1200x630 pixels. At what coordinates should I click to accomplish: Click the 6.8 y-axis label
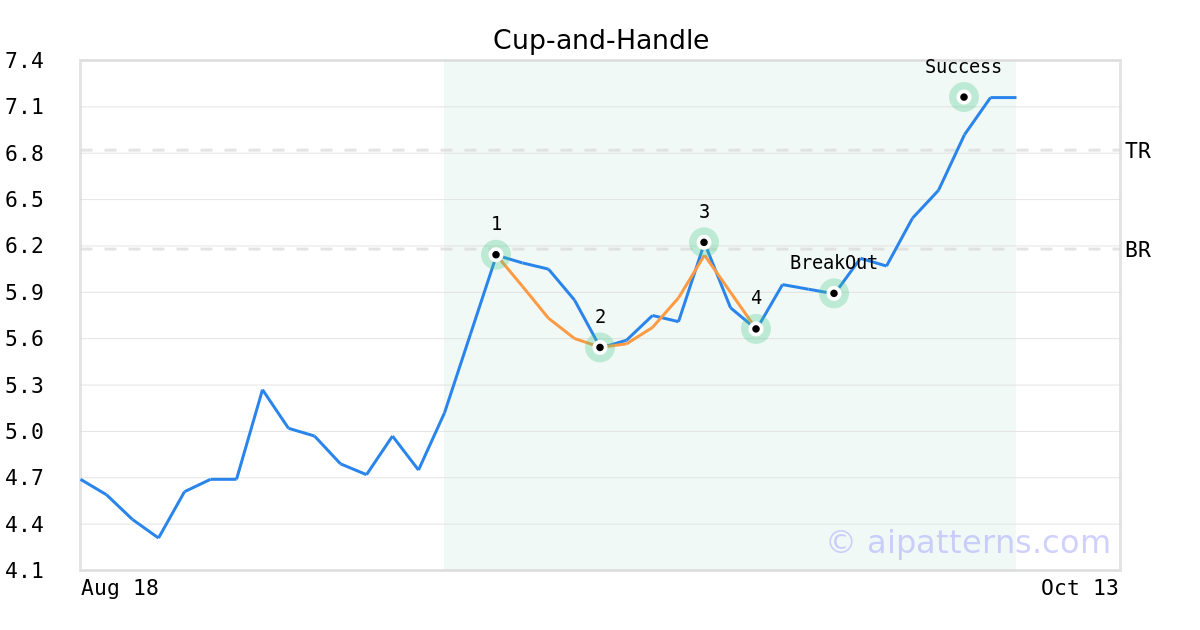pyautogui.click(x=24, y=154)
